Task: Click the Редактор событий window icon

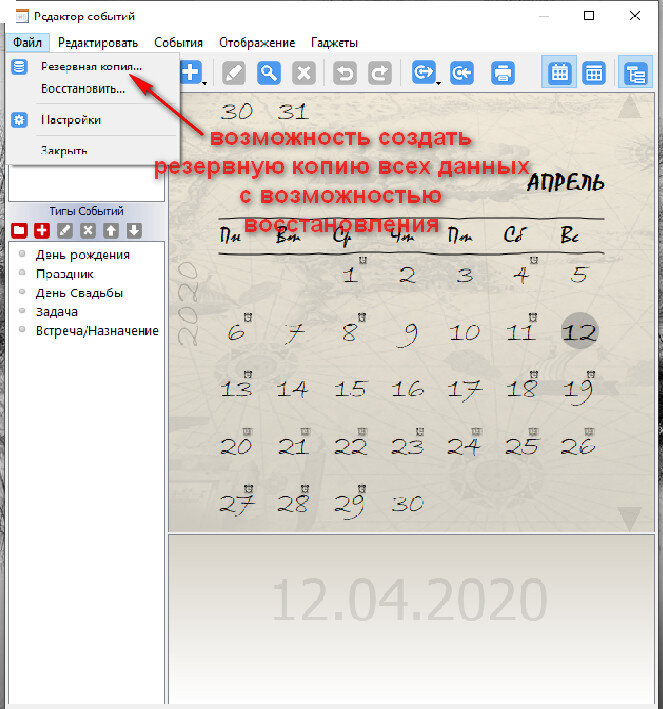Action: (22, 16)
